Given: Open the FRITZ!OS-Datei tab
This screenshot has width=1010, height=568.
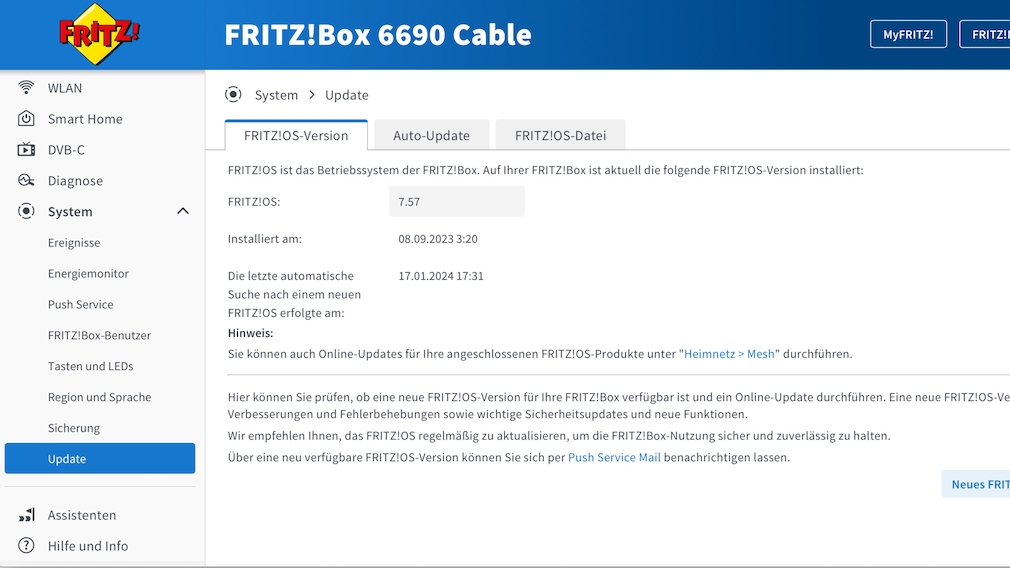Looking at the screenshot, I should (x=560, y=136).
